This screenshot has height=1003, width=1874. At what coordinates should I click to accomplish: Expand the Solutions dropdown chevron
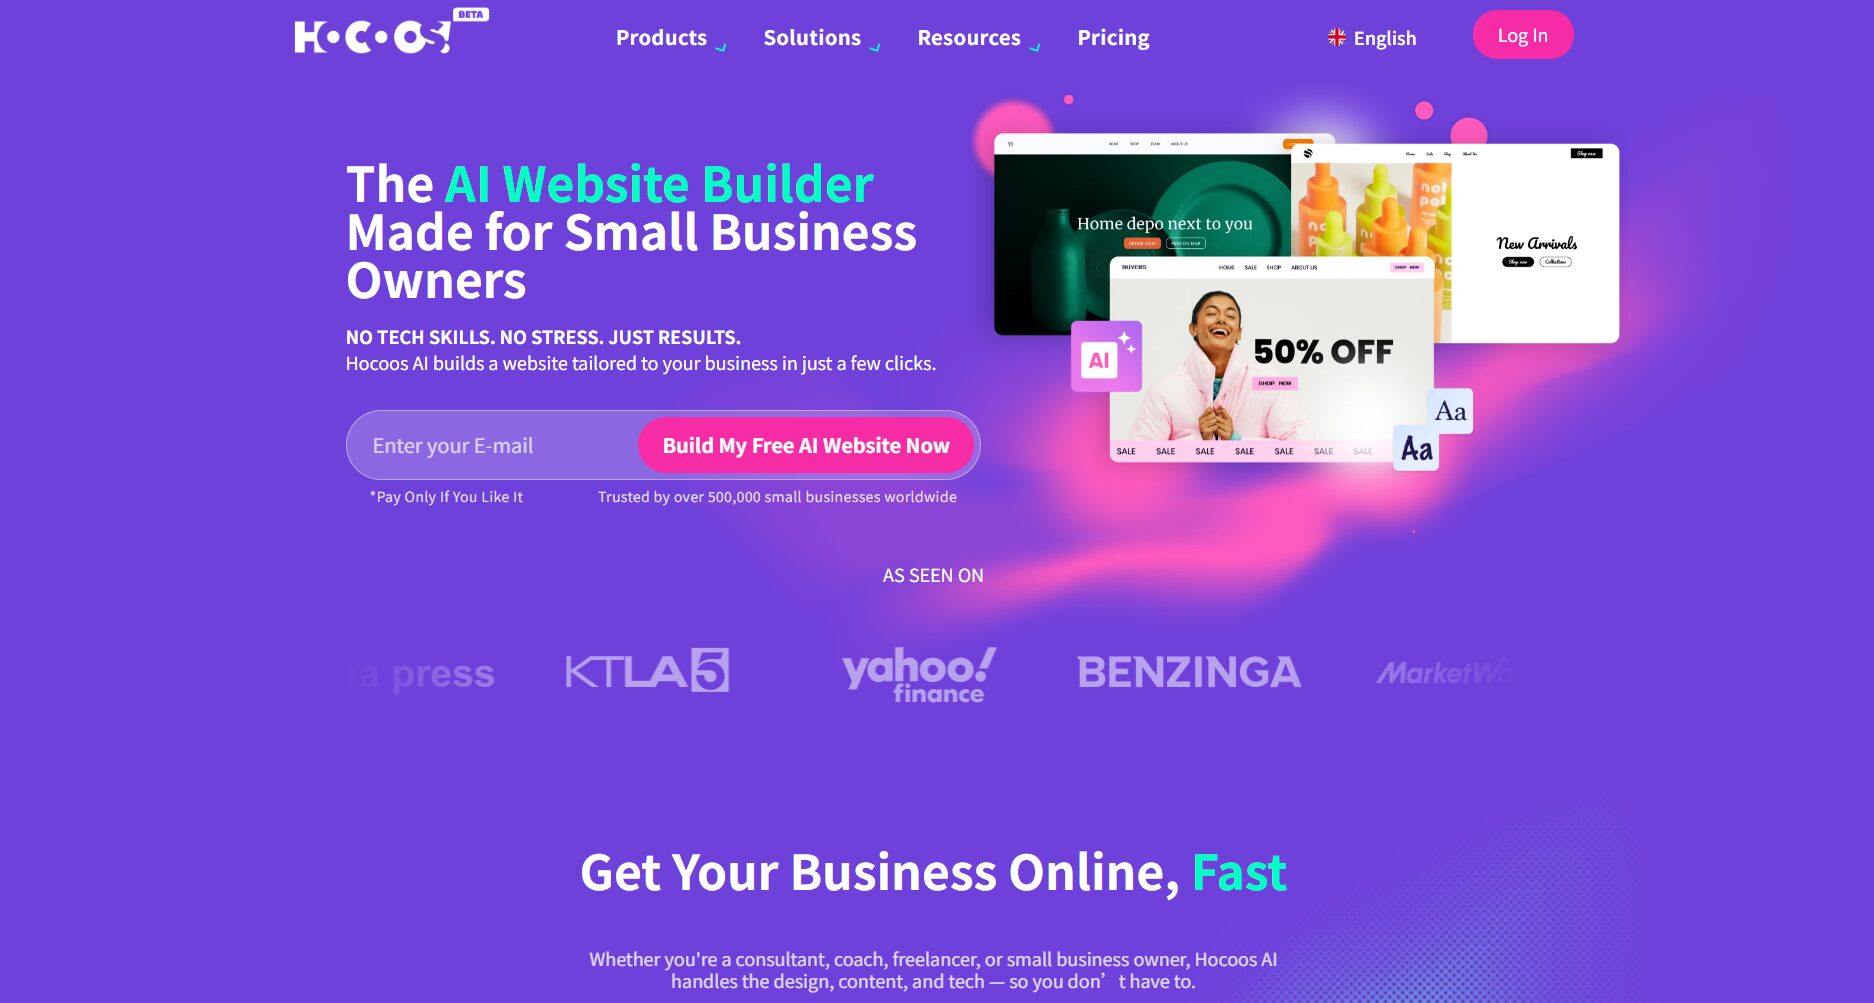875,47
